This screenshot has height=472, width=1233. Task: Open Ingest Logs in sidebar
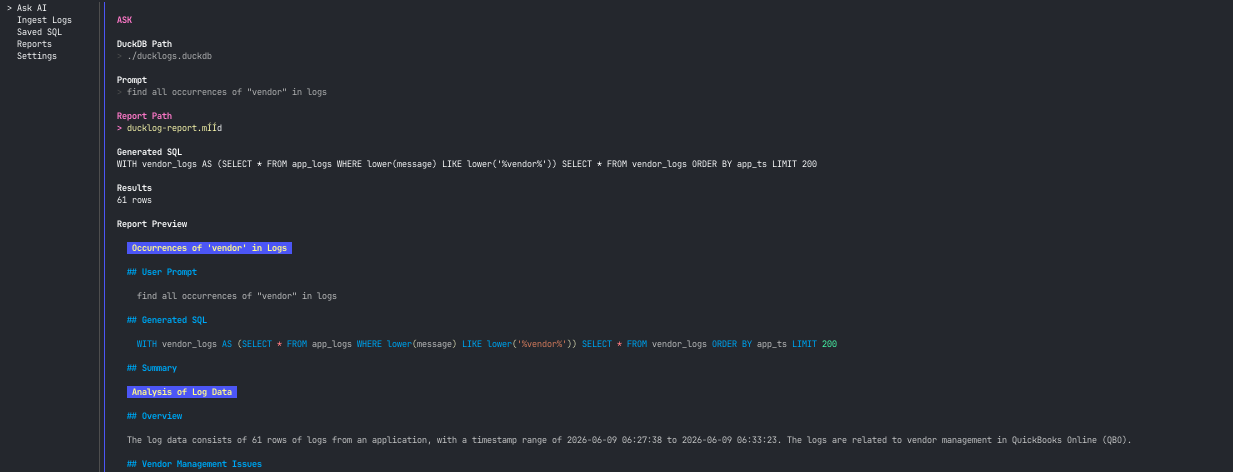point(44,20)
